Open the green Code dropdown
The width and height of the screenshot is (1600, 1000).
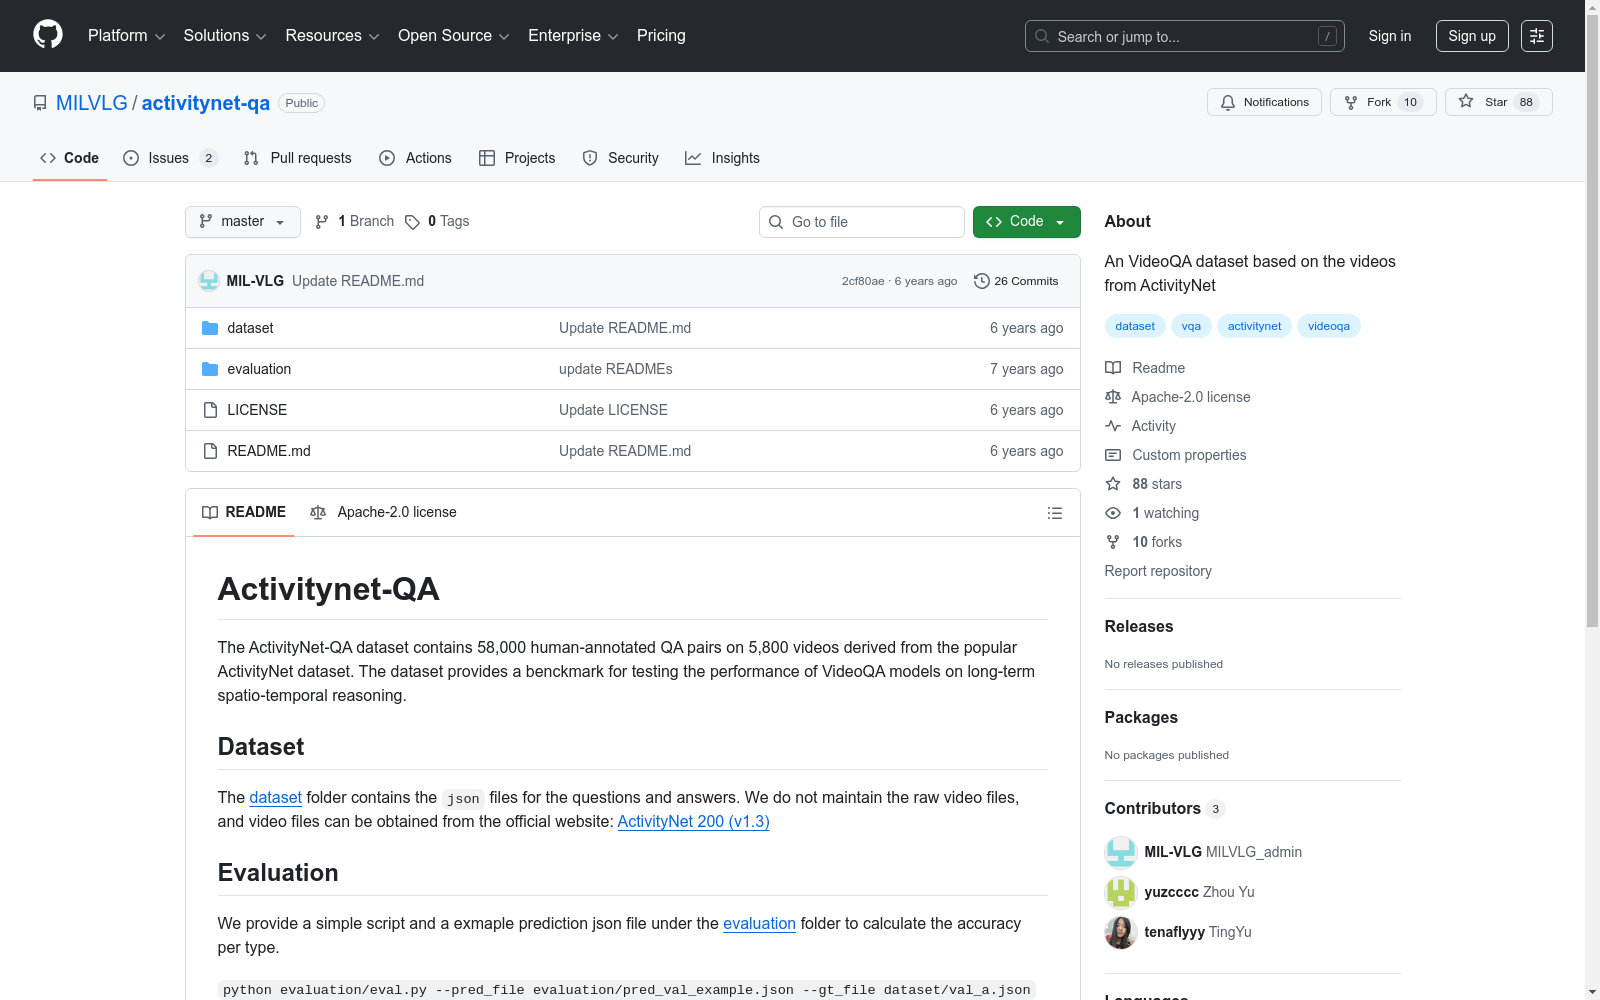pyautogui.click(x=1026, y=222)
